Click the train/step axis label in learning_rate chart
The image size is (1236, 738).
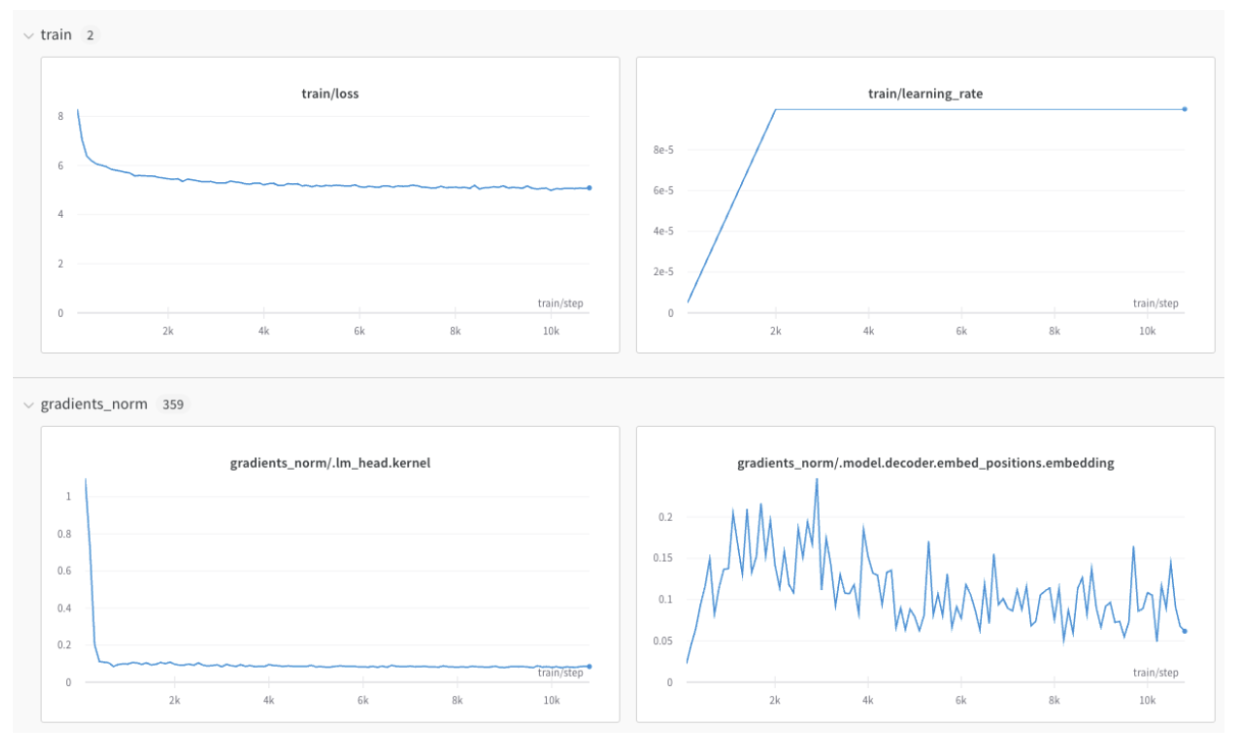[1155, 303]
